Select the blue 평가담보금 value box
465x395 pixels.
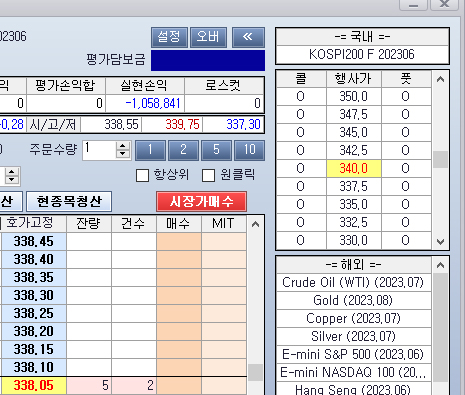coord(208,60)
